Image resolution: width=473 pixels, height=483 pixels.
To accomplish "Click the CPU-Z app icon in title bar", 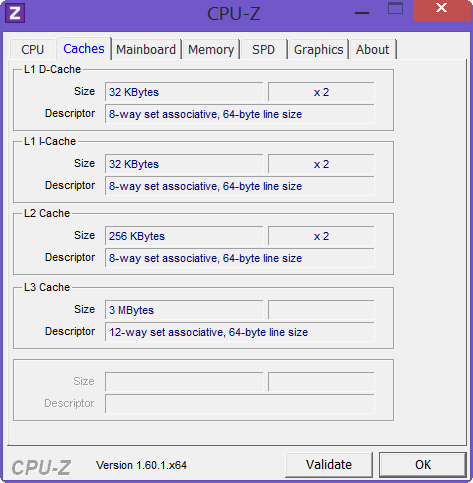I will [x=15, y=13].
